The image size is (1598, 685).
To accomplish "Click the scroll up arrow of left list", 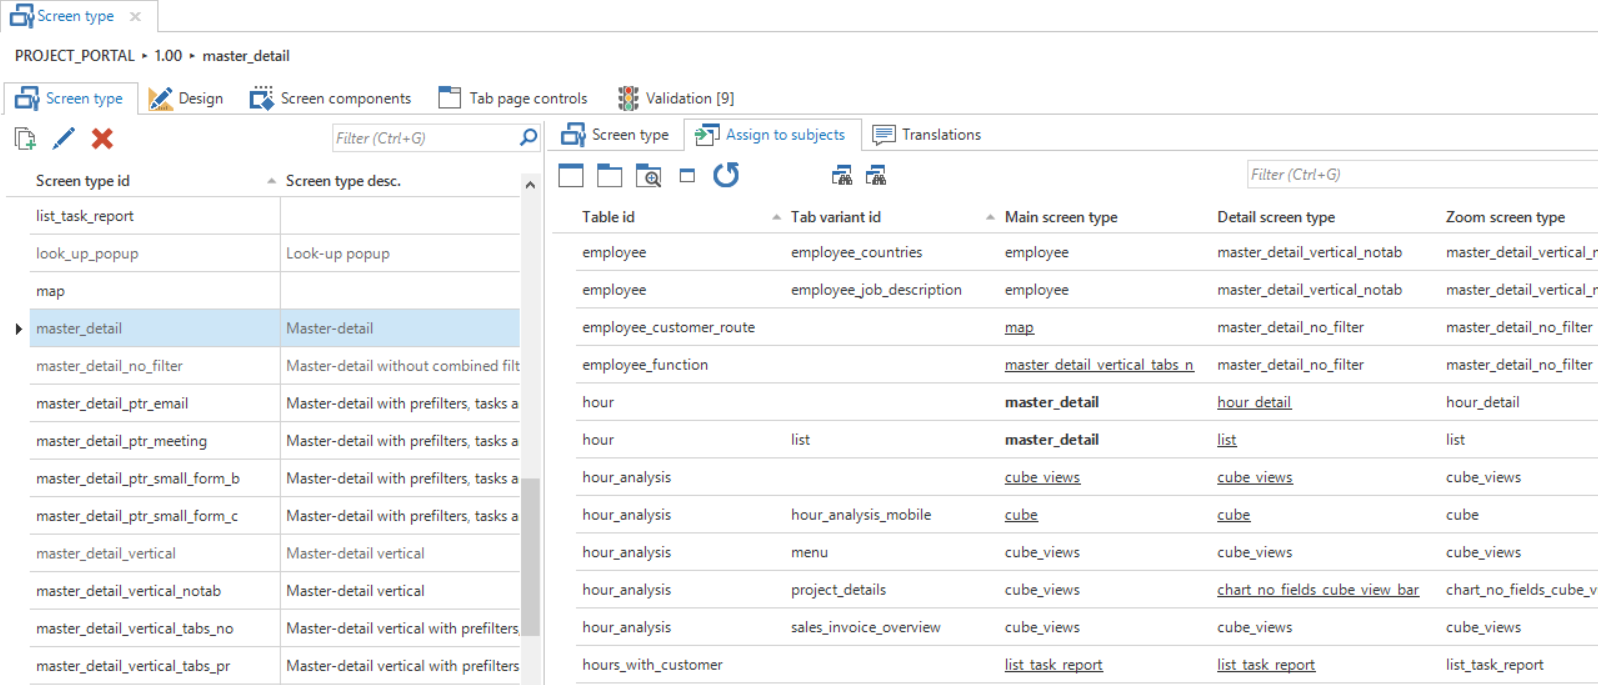I will pyautogui.click(x=530, y=185).
